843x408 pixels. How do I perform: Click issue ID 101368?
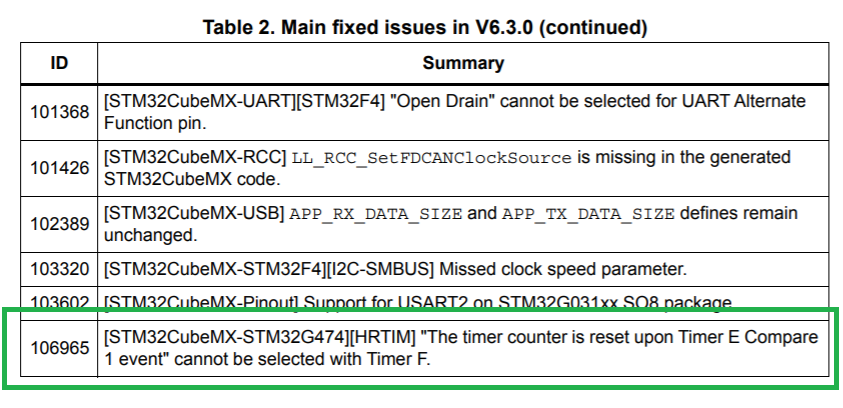(x=59, y=112)
